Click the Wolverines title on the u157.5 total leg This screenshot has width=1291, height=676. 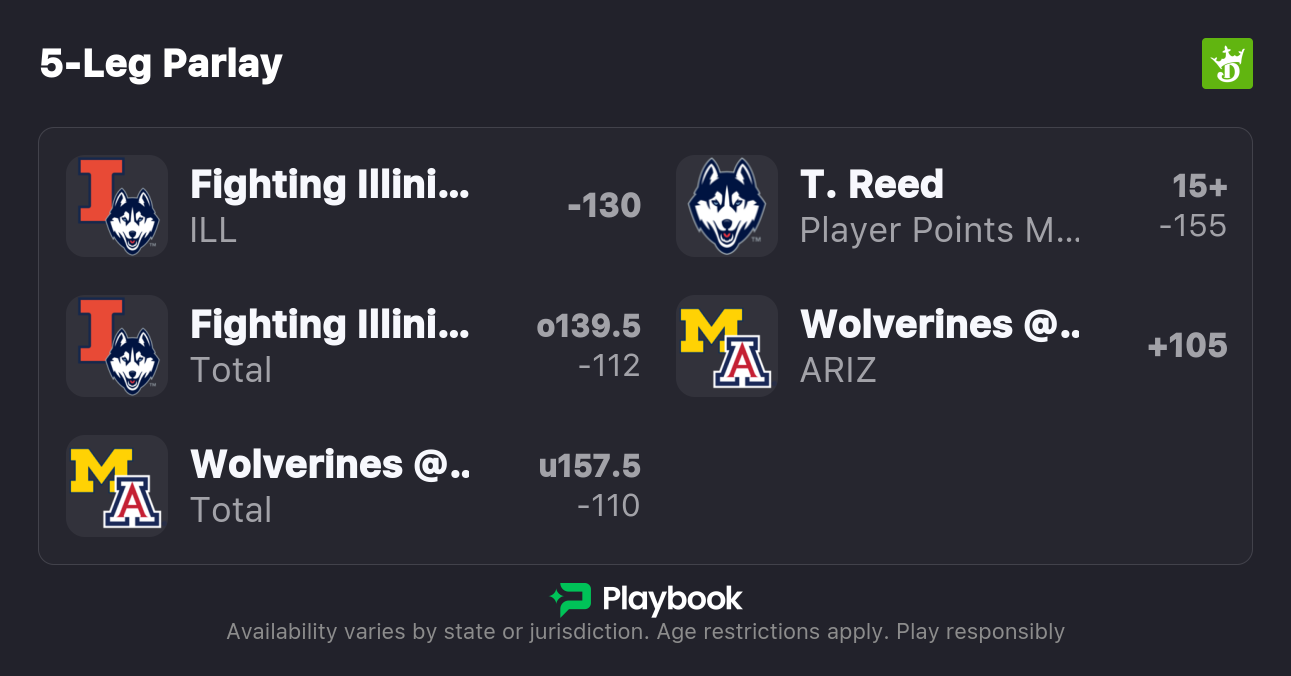coord(329,465)
